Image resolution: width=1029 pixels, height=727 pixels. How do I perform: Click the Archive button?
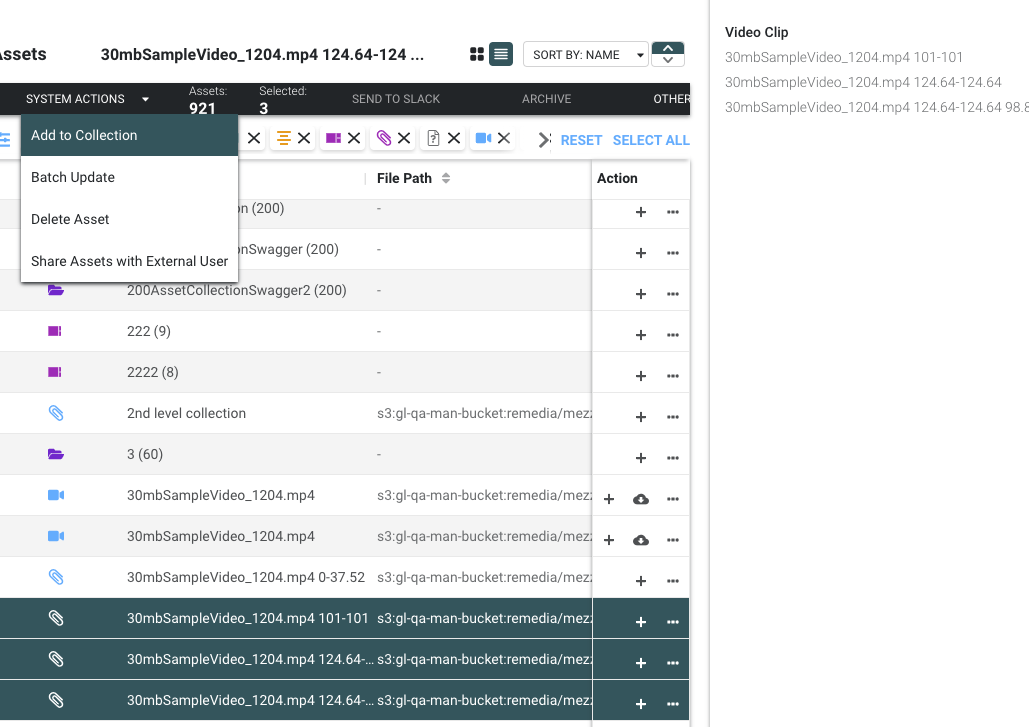coord(546,99)
